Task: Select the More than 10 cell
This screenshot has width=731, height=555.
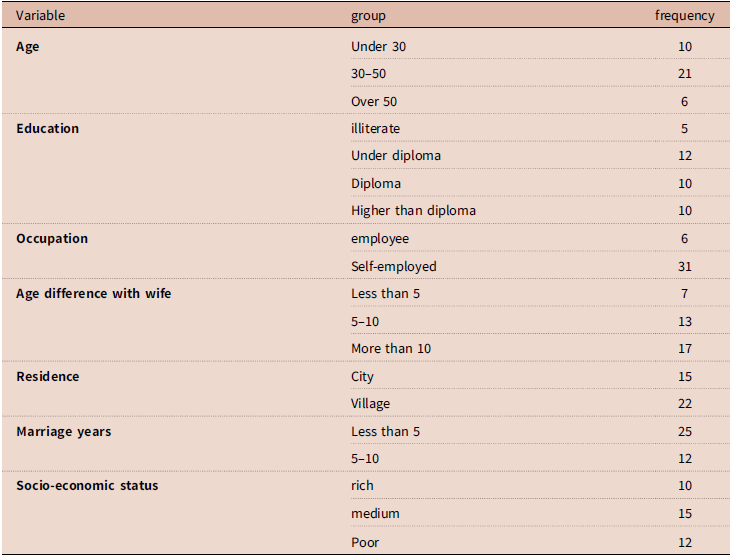Action: tap(391, 348)
